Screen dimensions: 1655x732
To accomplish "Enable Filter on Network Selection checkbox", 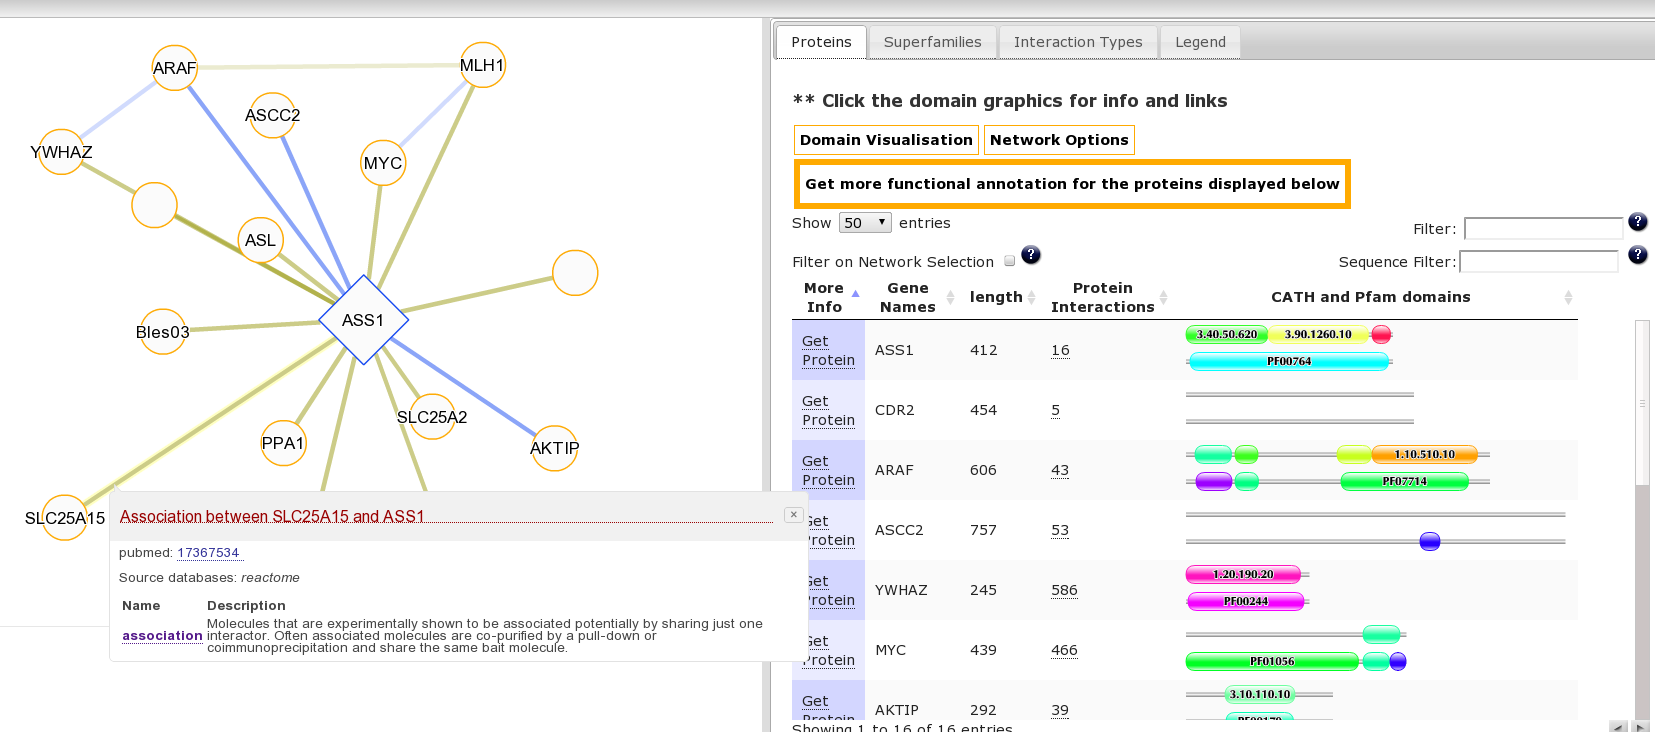I will click(1009, 261).
